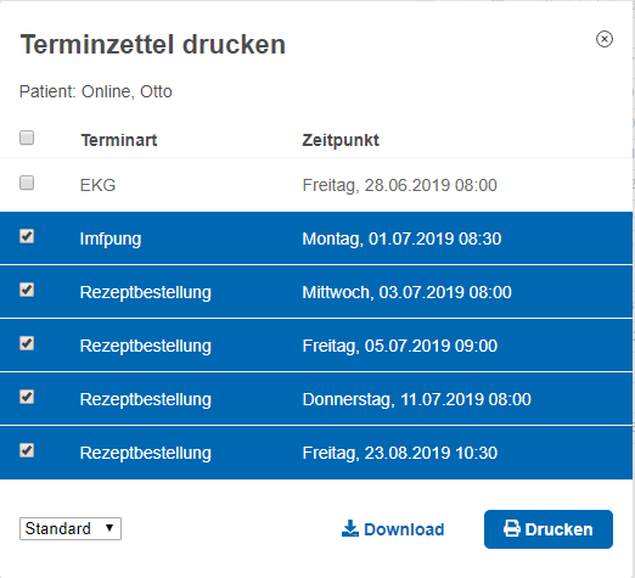Check the EKG appointment checkbox
The height and width of the screenshot is (578, 635).
coord(27,183)
